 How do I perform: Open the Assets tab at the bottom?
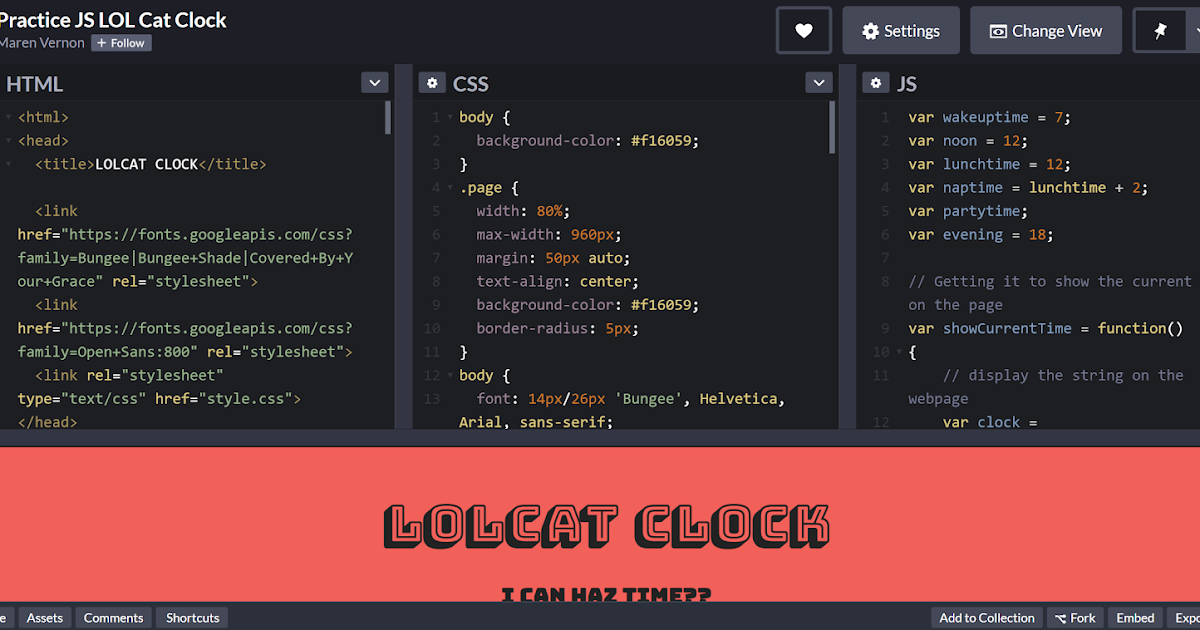coord(44,617)
